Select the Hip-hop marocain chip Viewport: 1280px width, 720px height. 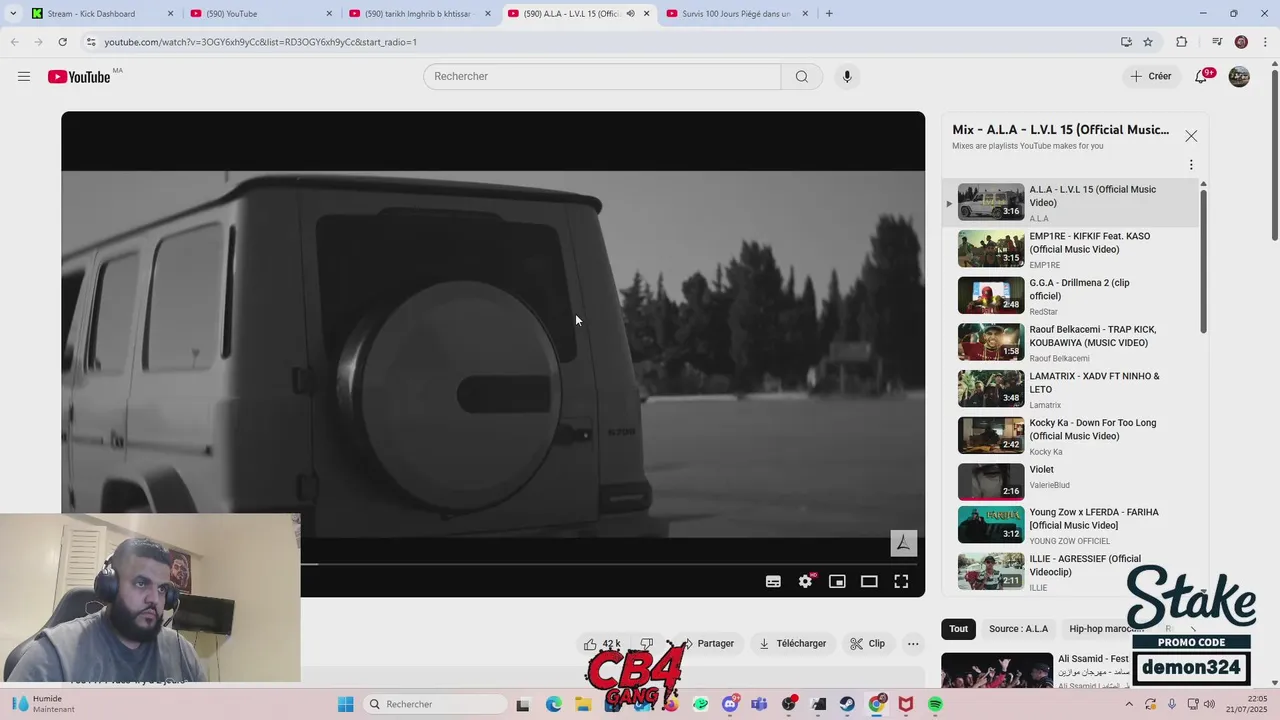tap(1106, 629)
